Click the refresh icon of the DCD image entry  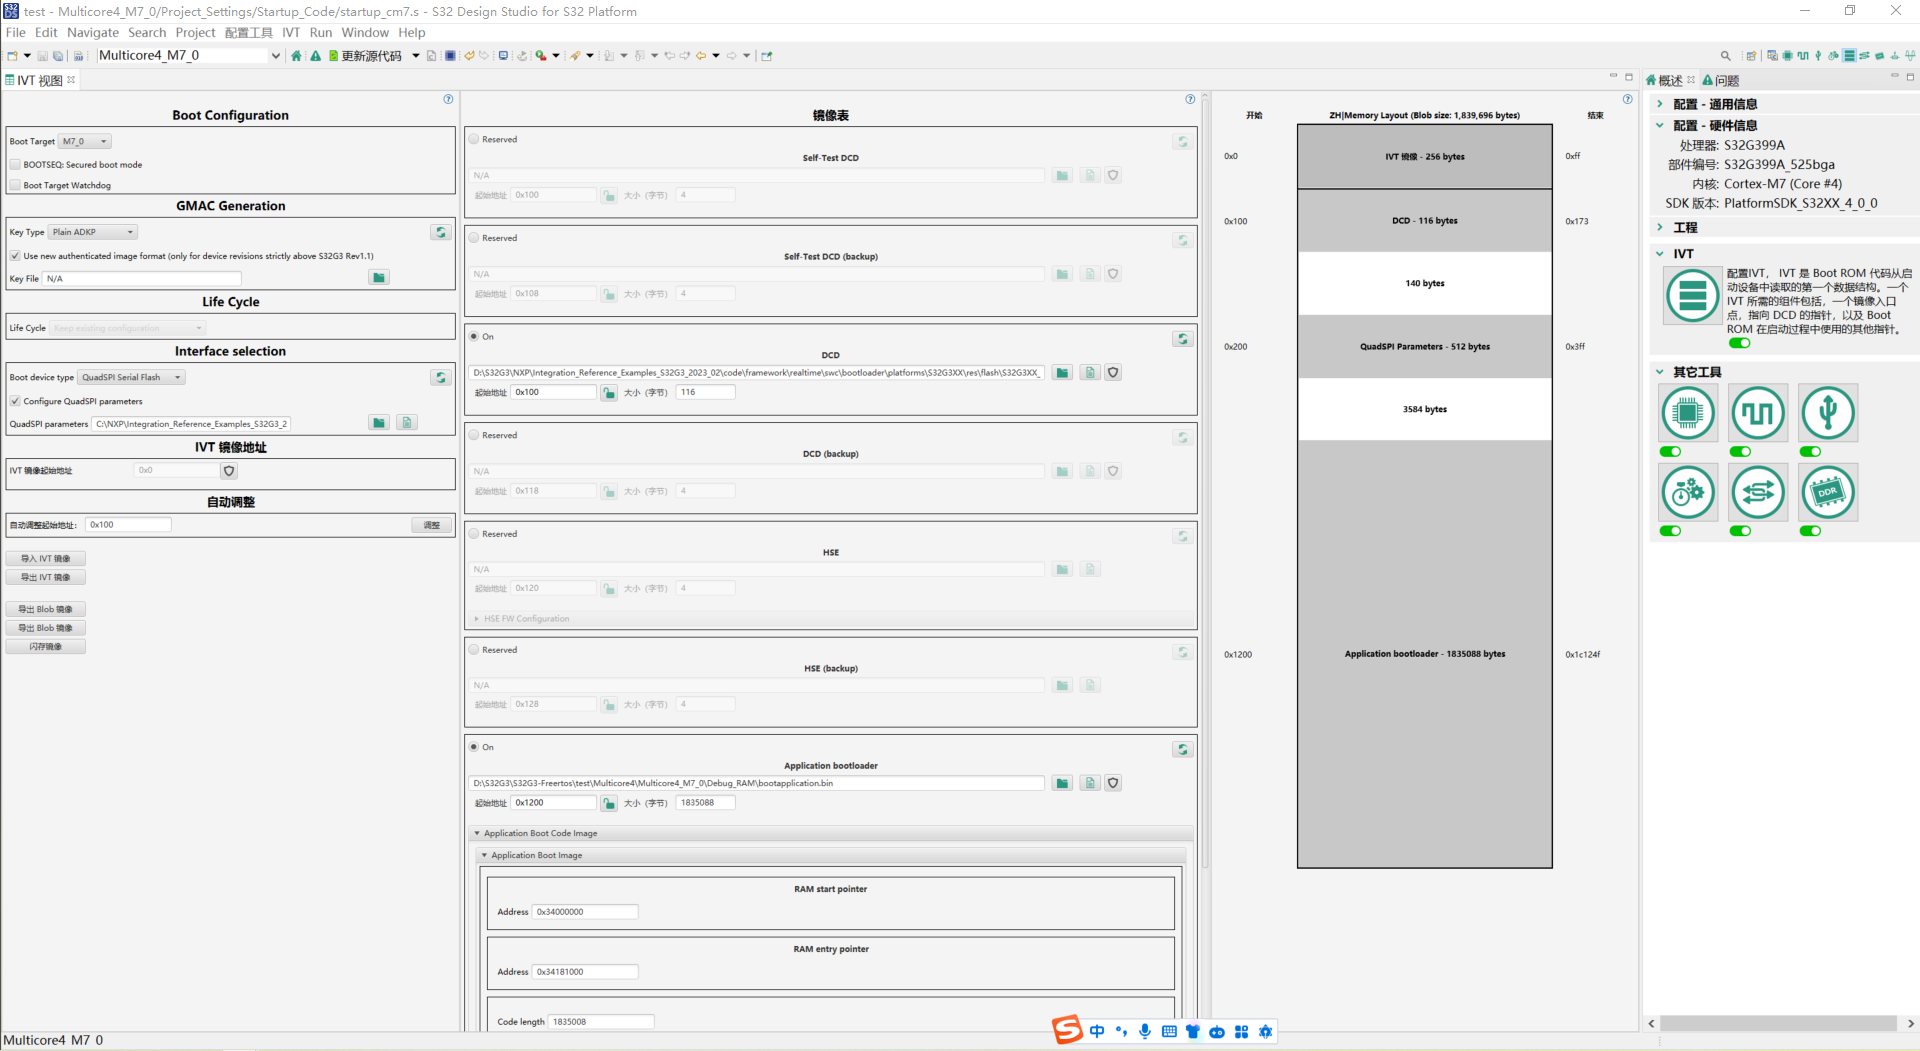point(1182,339)
